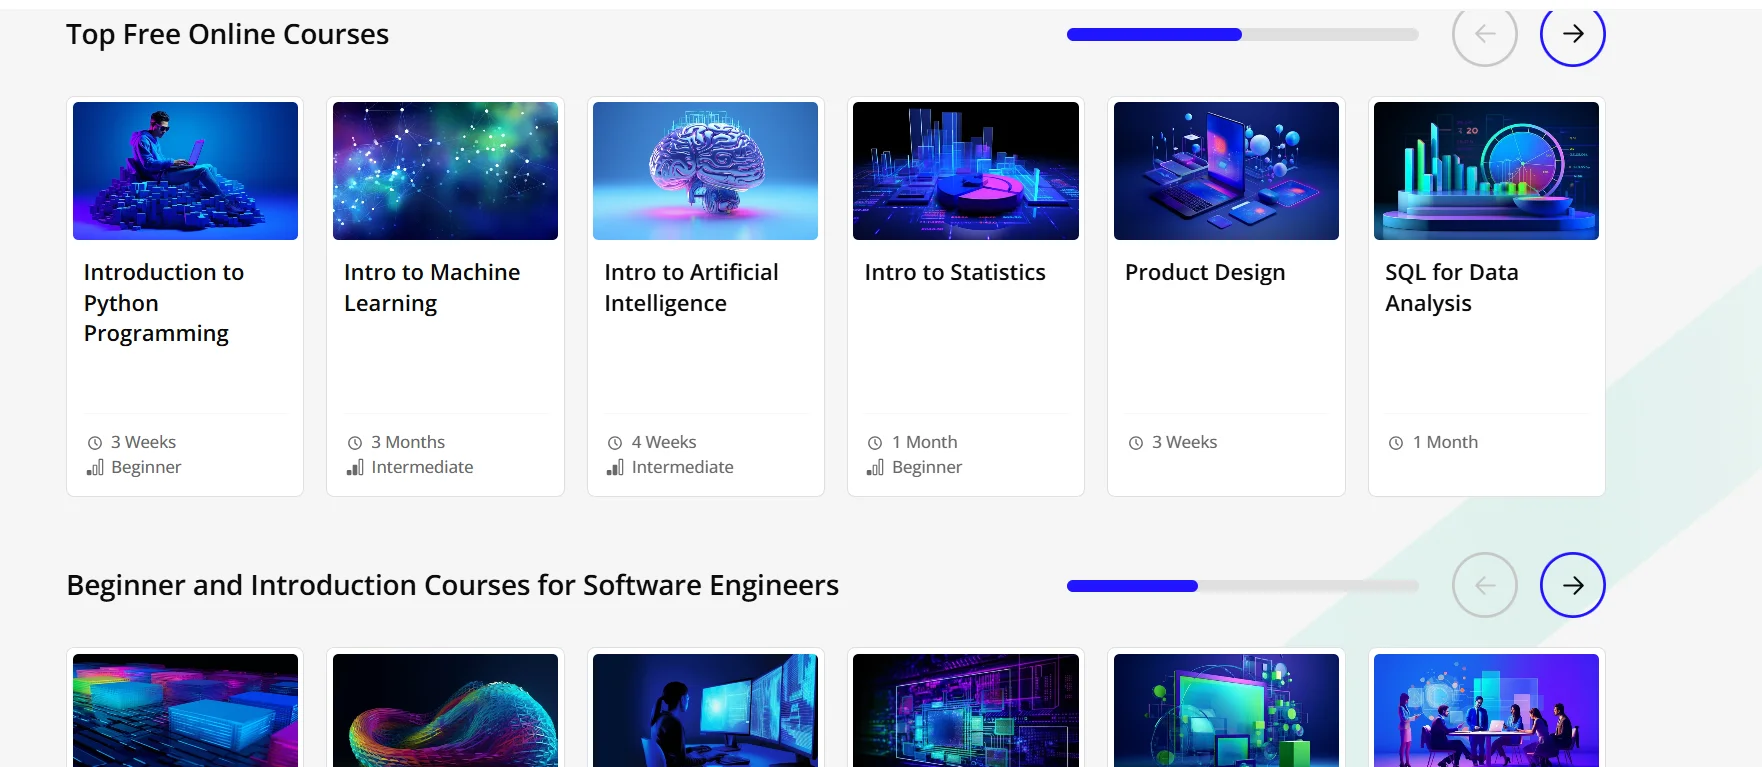Open the Intro to Statistics course

coord(954,272)
